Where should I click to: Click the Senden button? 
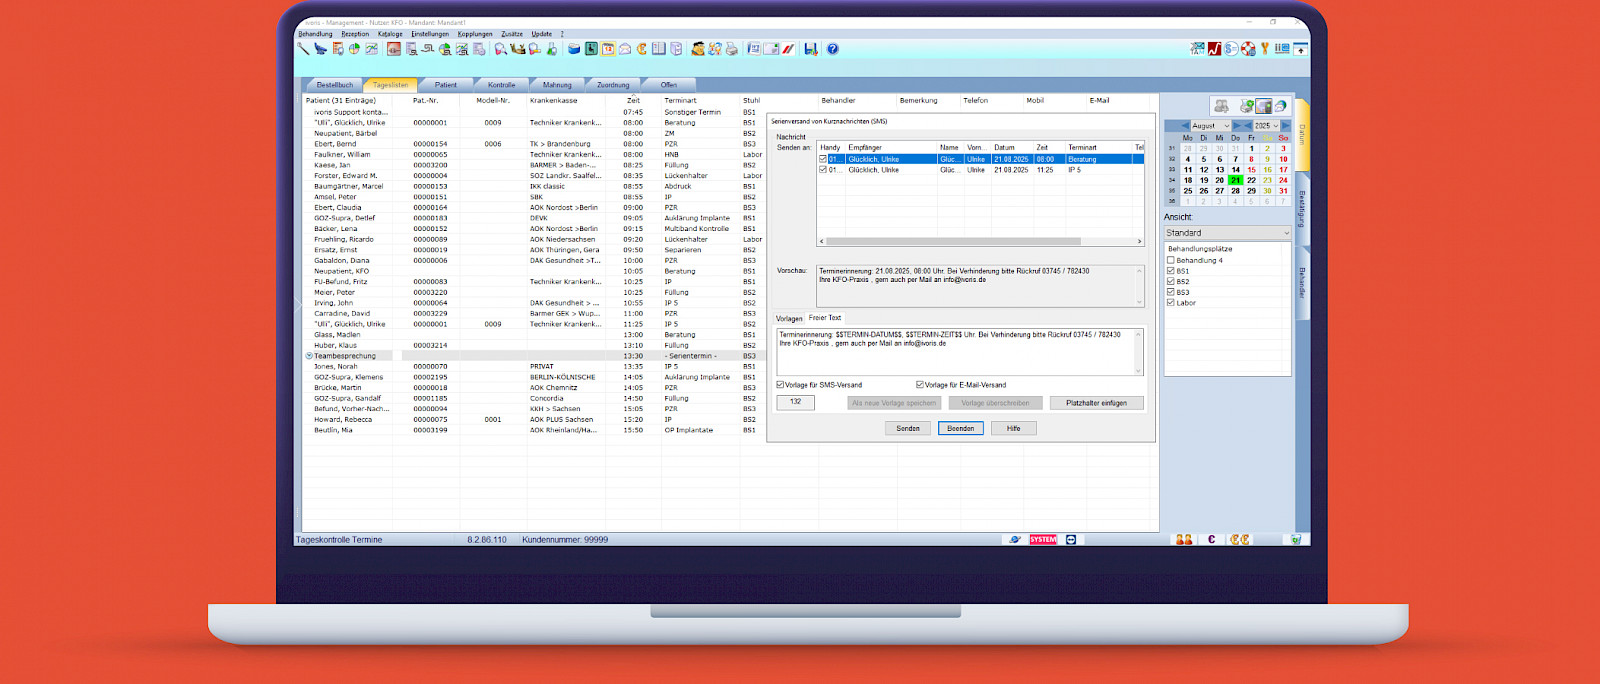[x=907, y=428]
